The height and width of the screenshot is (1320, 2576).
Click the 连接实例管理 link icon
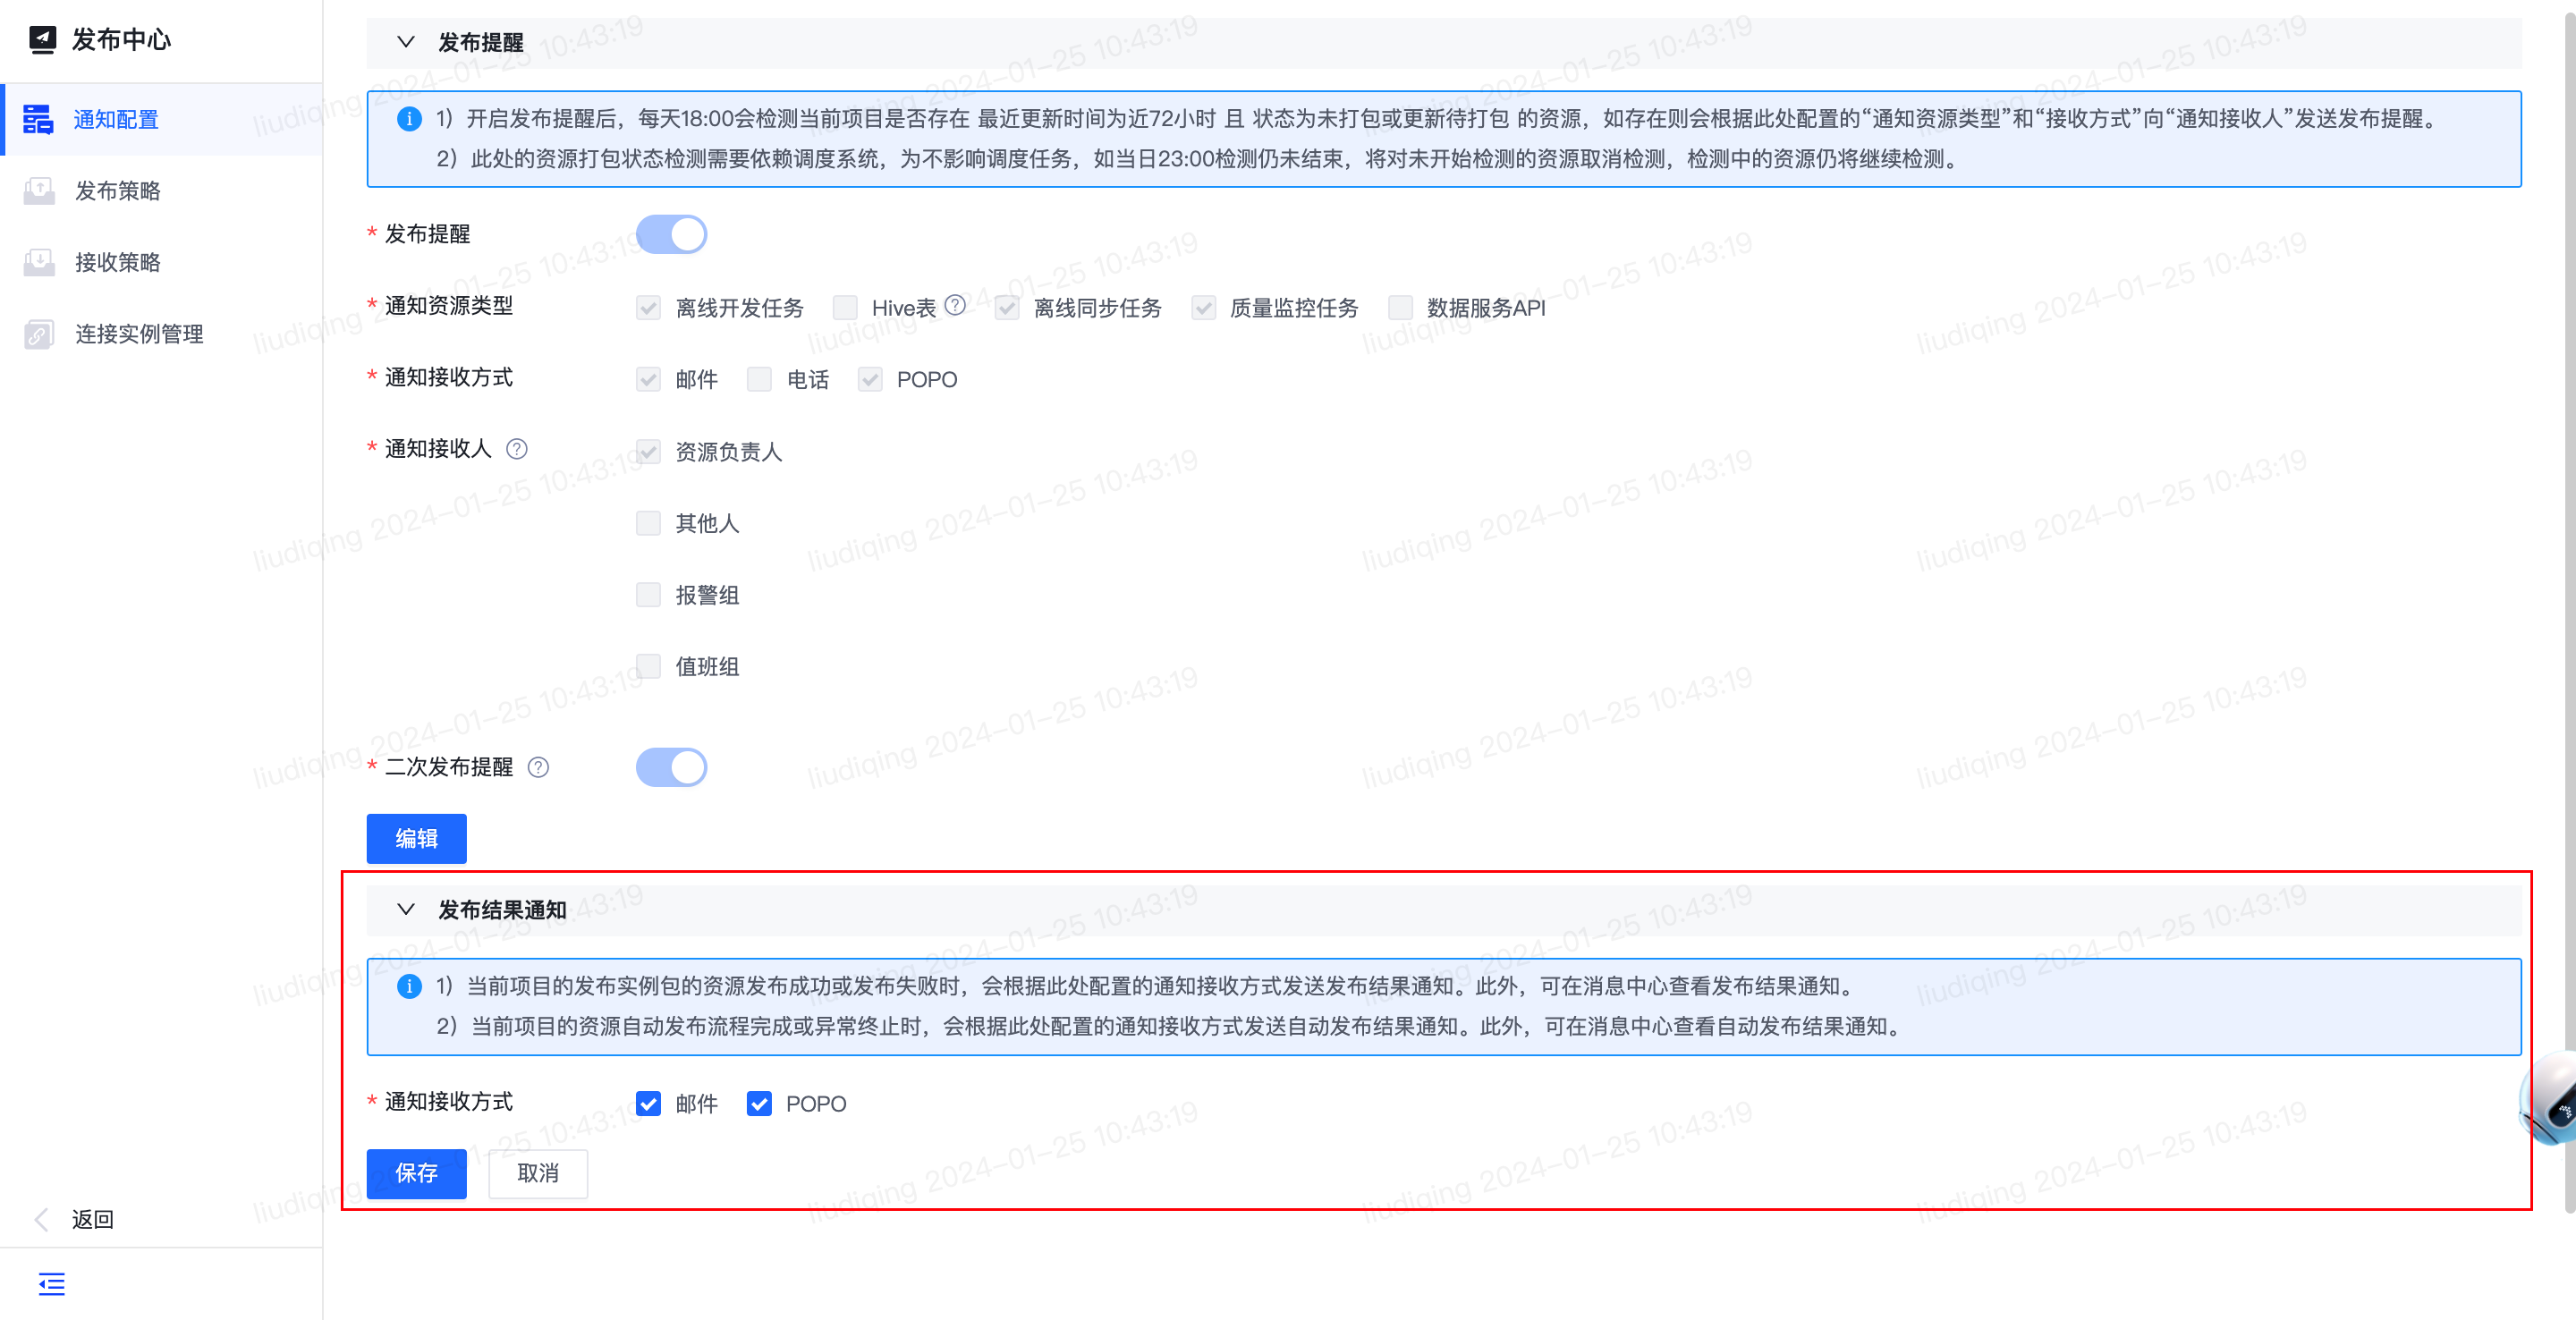point(39,334)
